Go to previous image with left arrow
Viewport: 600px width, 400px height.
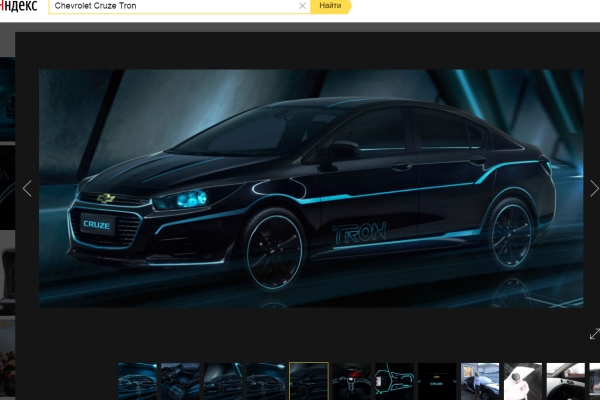click(27, 189)
